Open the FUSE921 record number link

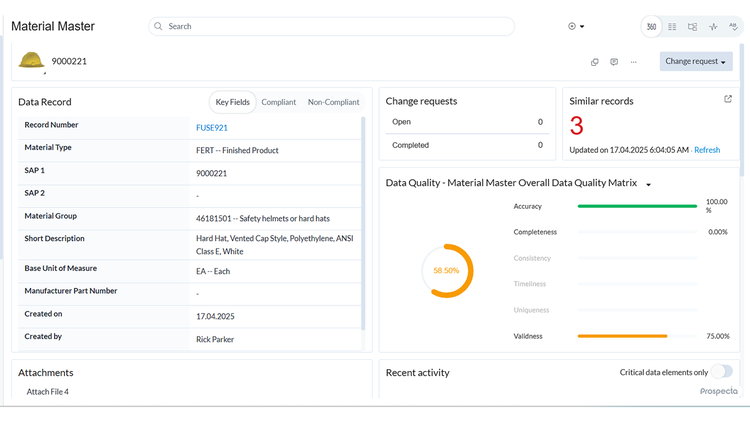pos(211,128)
